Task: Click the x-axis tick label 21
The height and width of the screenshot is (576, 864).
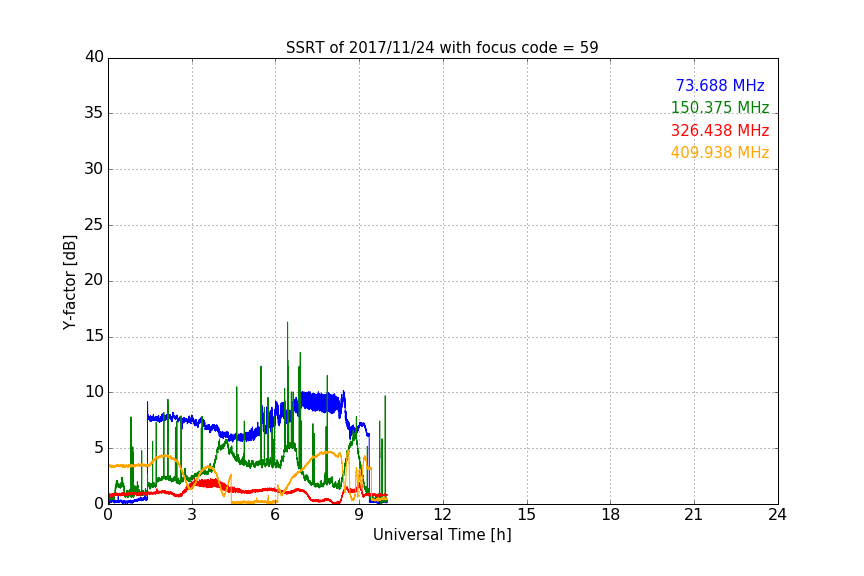Action: click(x=694, y=515)
